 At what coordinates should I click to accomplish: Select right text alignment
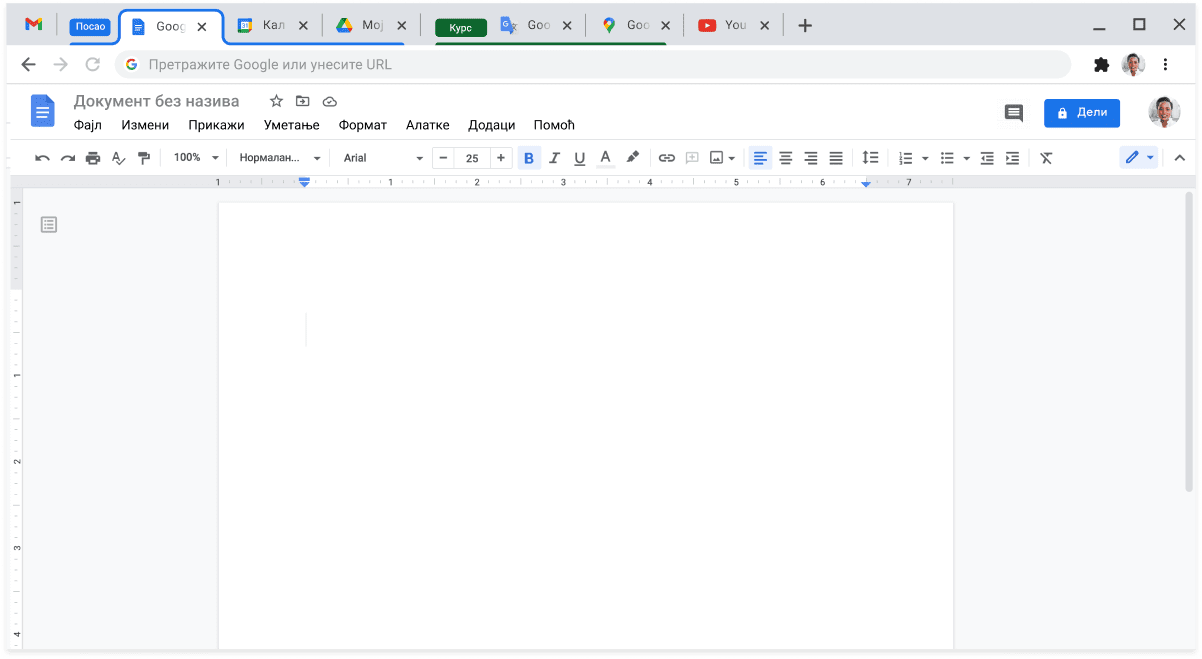point(811,158)
